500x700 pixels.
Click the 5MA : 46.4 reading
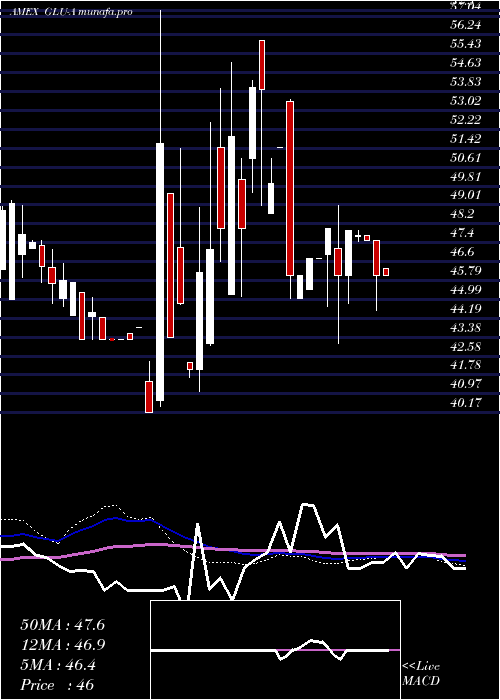click(58, 665)
